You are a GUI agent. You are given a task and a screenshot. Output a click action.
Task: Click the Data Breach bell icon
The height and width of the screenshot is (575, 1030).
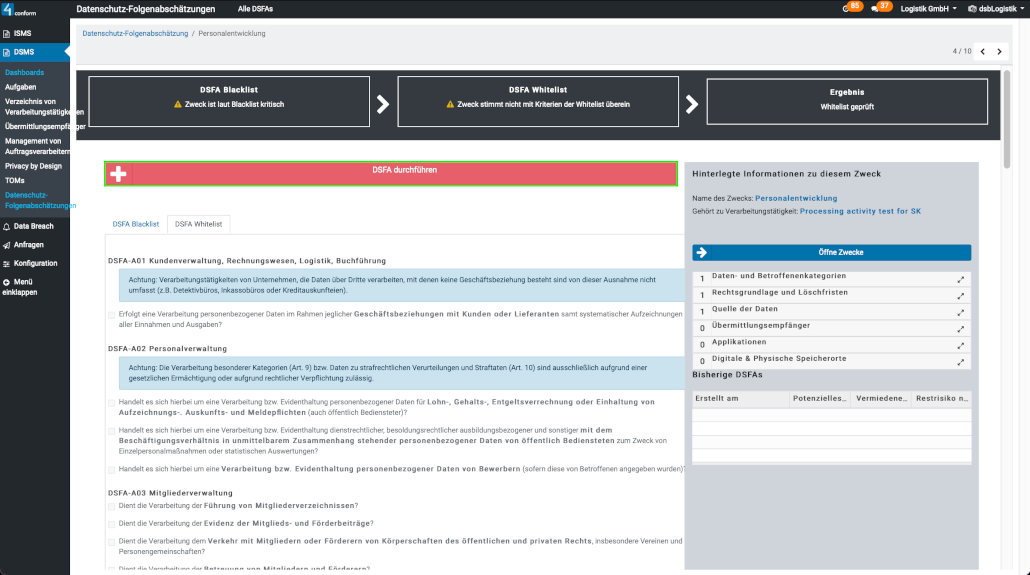[x=7, y=227]
